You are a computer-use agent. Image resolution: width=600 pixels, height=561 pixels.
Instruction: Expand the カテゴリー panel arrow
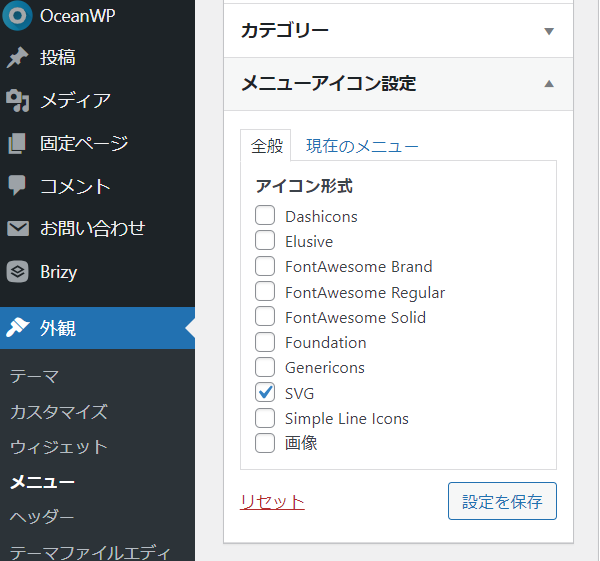549,31
